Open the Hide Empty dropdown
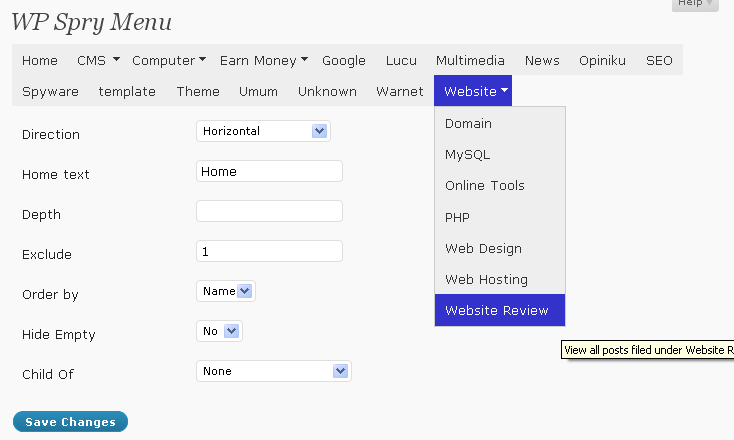The width and height of the screenshot is (734, 440). tap(219, 331)
